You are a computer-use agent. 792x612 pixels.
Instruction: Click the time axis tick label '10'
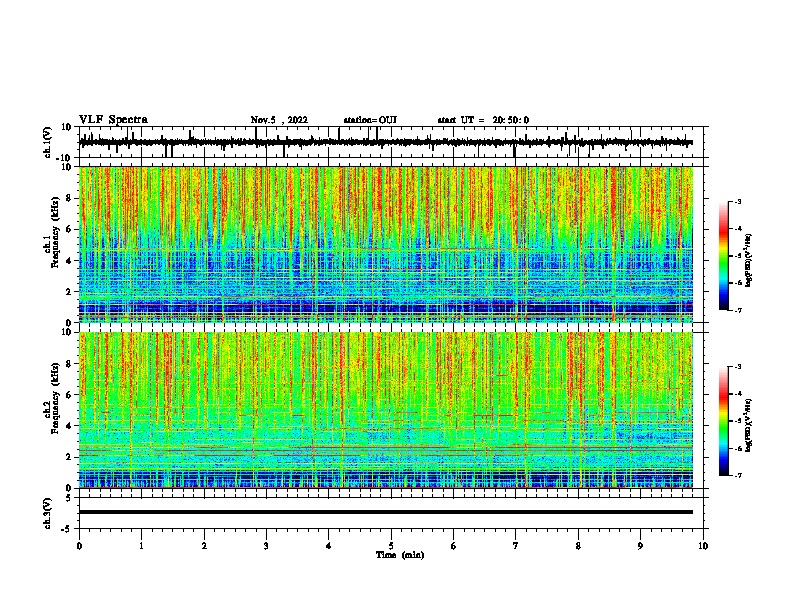(703, 546)
